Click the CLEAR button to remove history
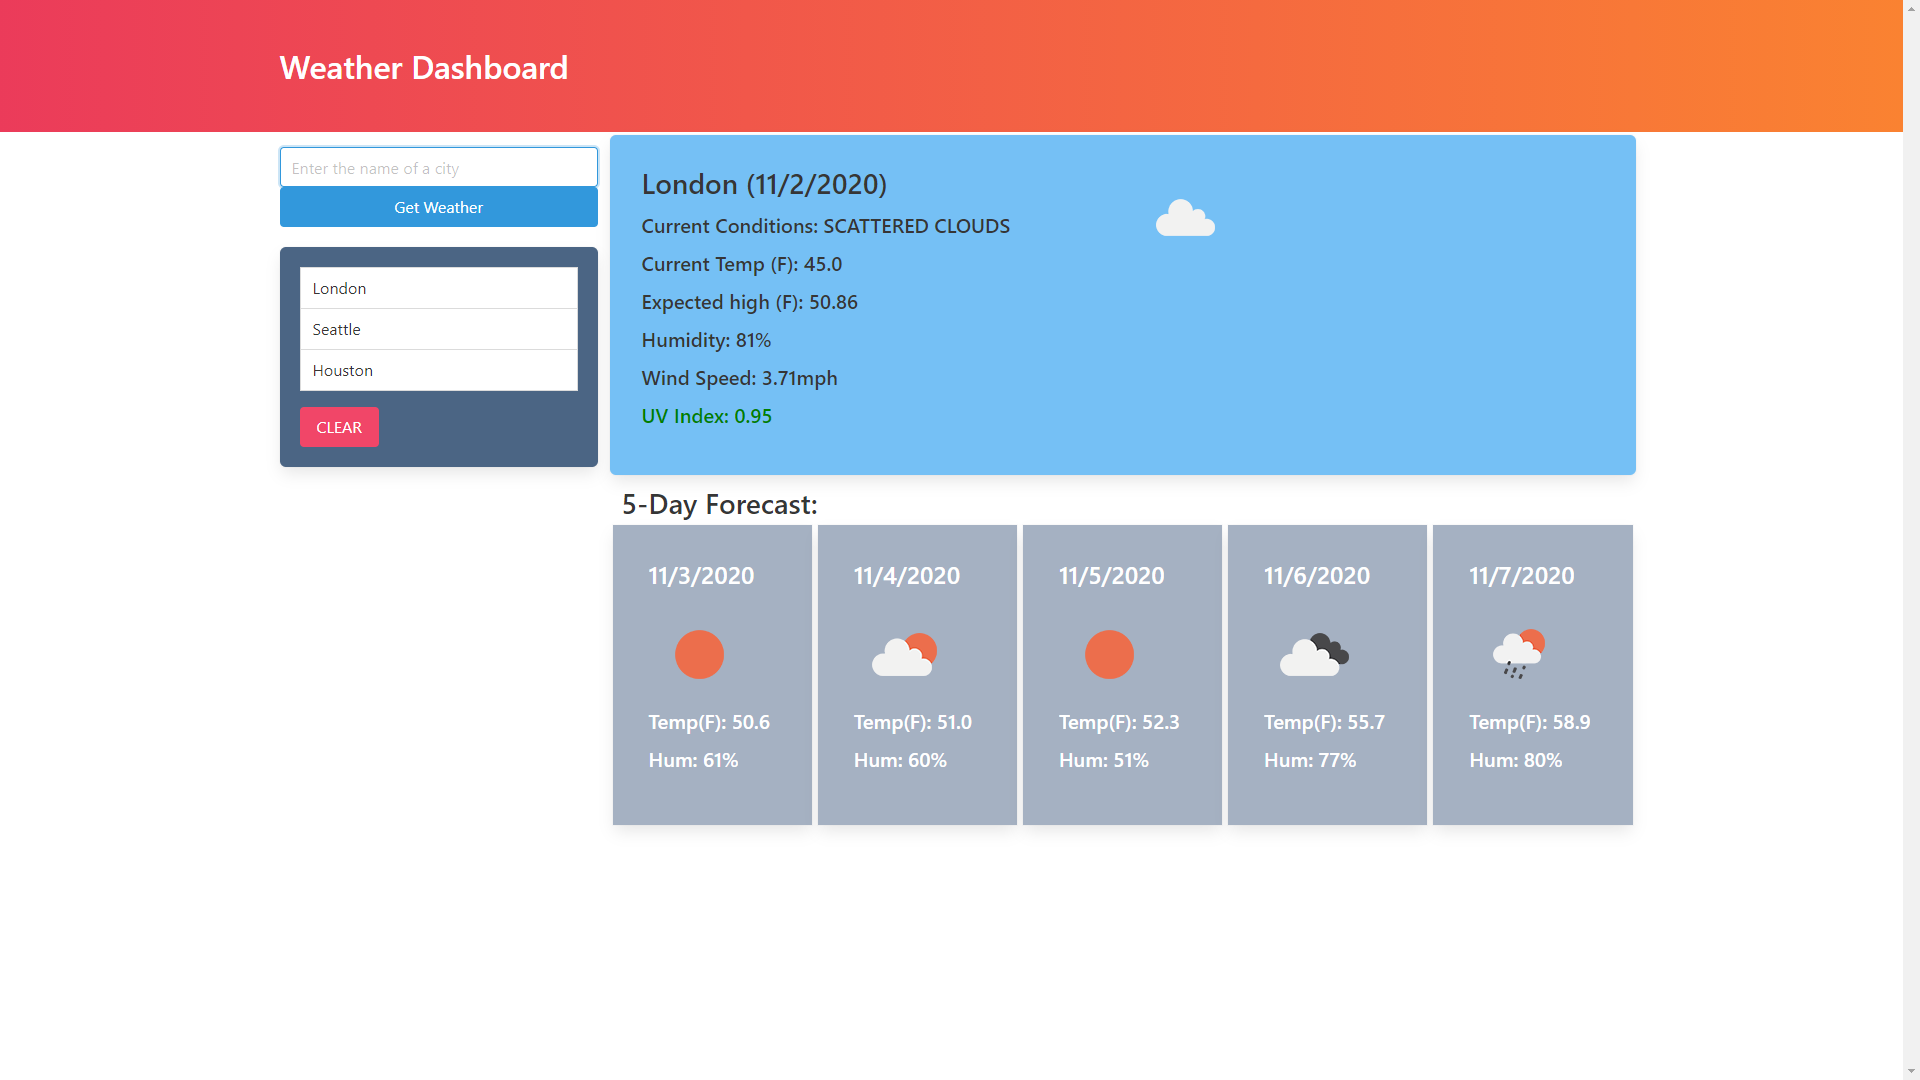Viewport: 1920px width, 1080px height. (339, 426)
